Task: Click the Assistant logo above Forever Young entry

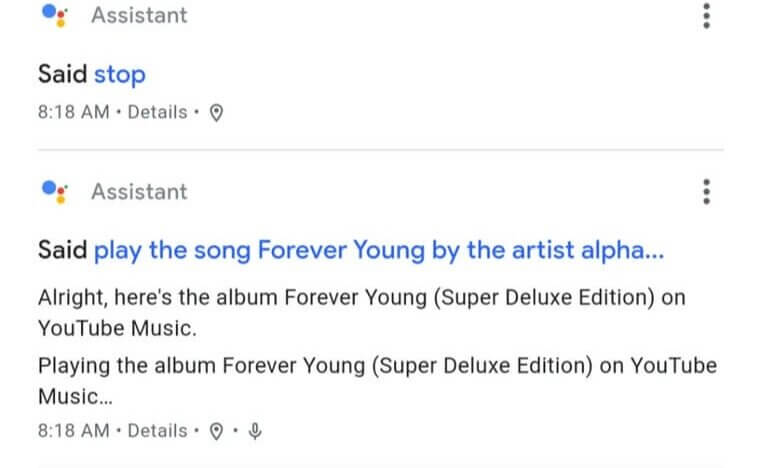Action: pos(55,191)
